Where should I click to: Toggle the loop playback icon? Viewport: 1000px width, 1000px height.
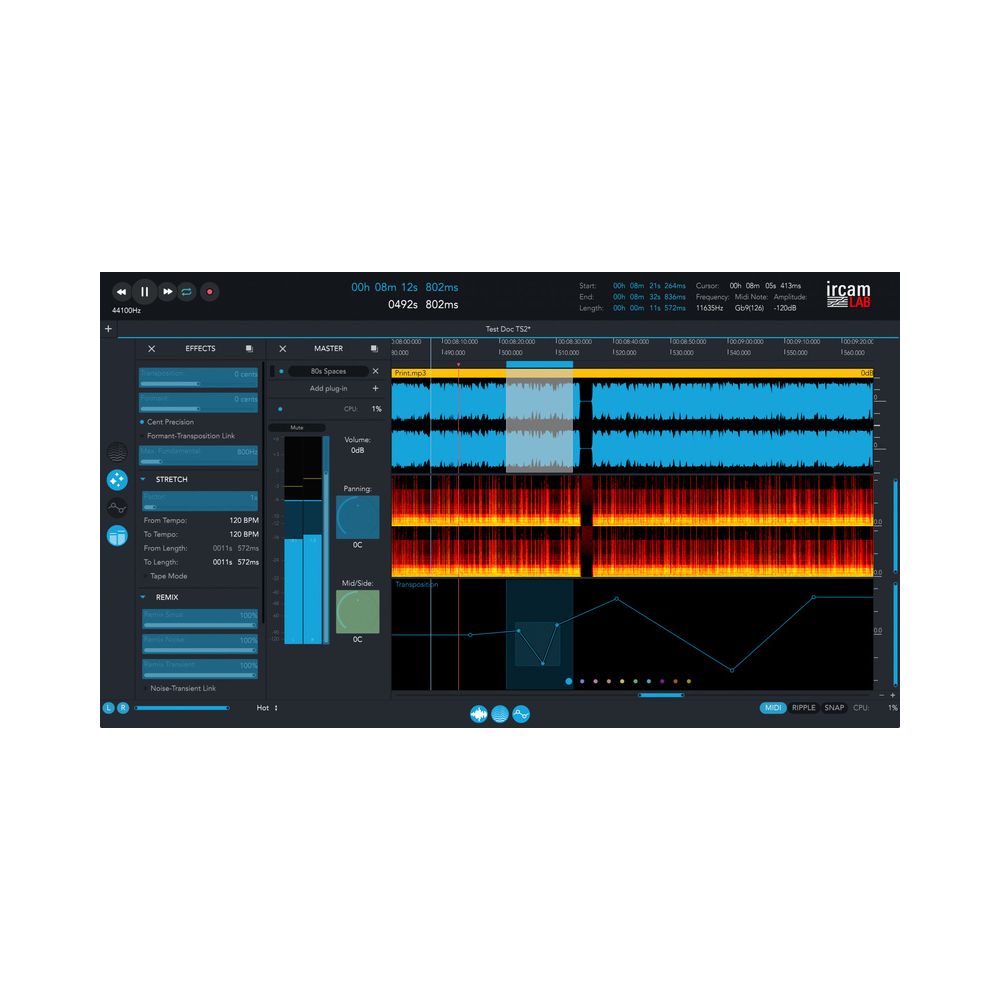(187, 292)
